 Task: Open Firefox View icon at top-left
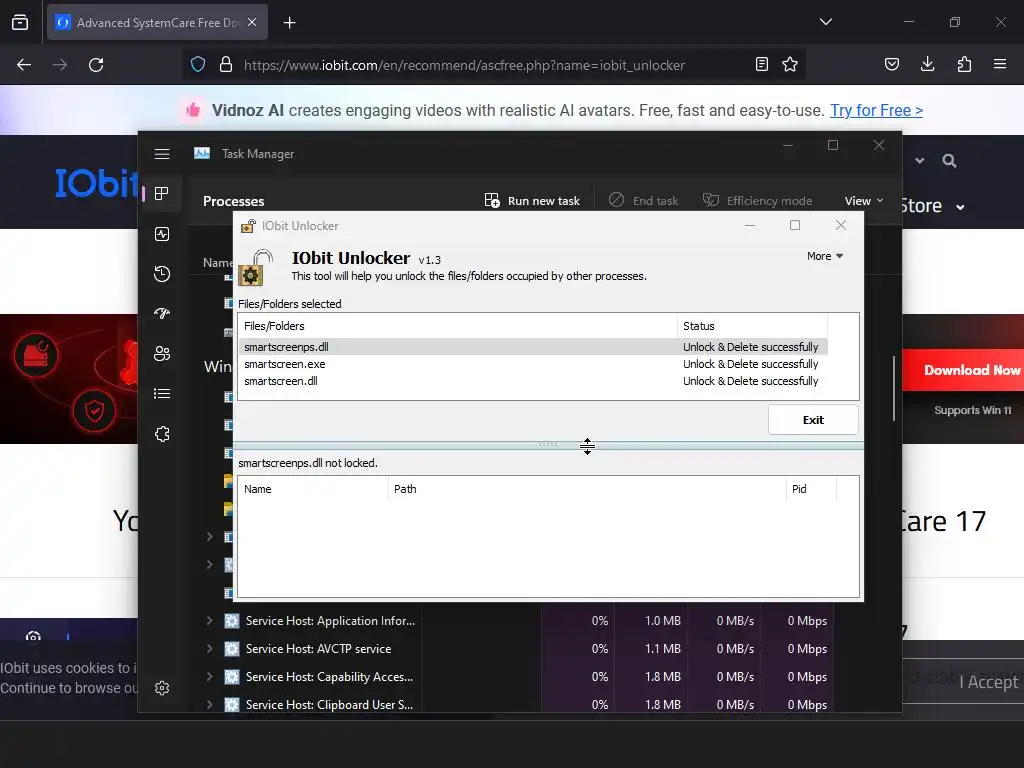tap(20, 22)
